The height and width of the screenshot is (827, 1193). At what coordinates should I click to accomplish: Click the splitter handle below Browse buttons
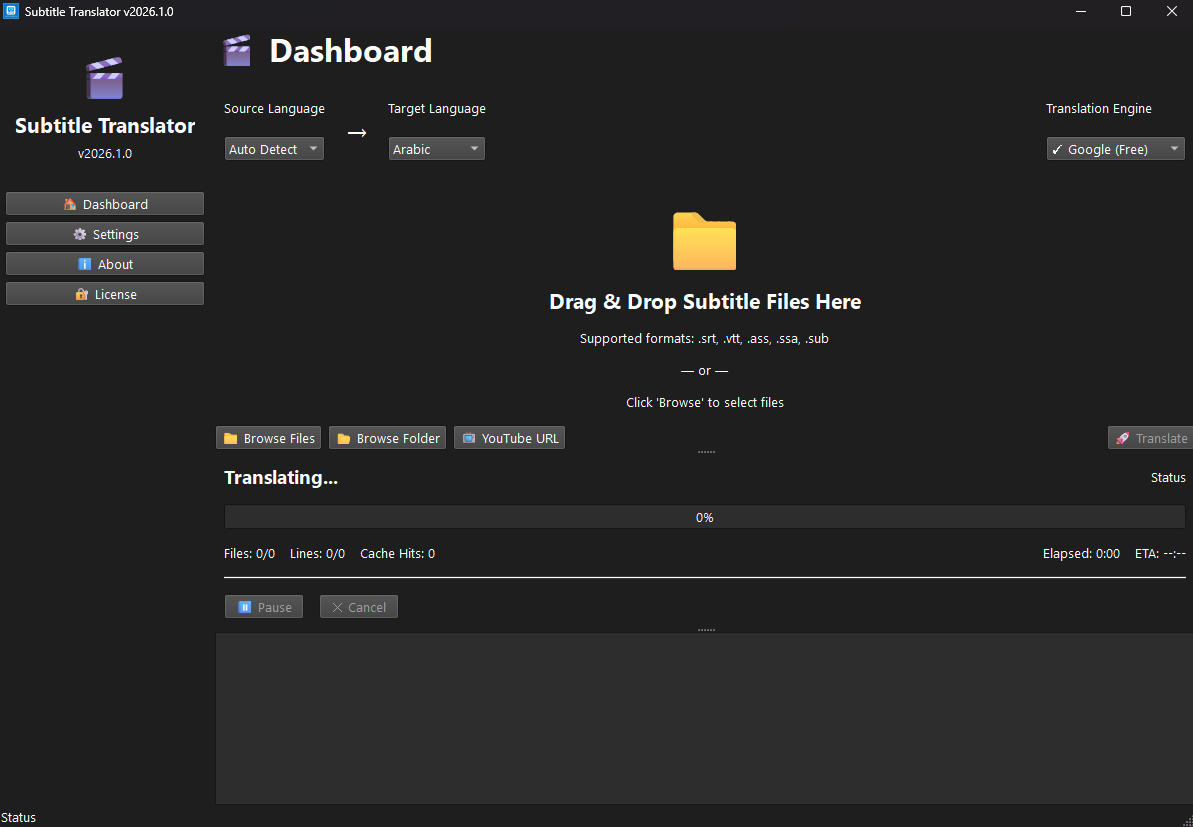pos(706,452)
